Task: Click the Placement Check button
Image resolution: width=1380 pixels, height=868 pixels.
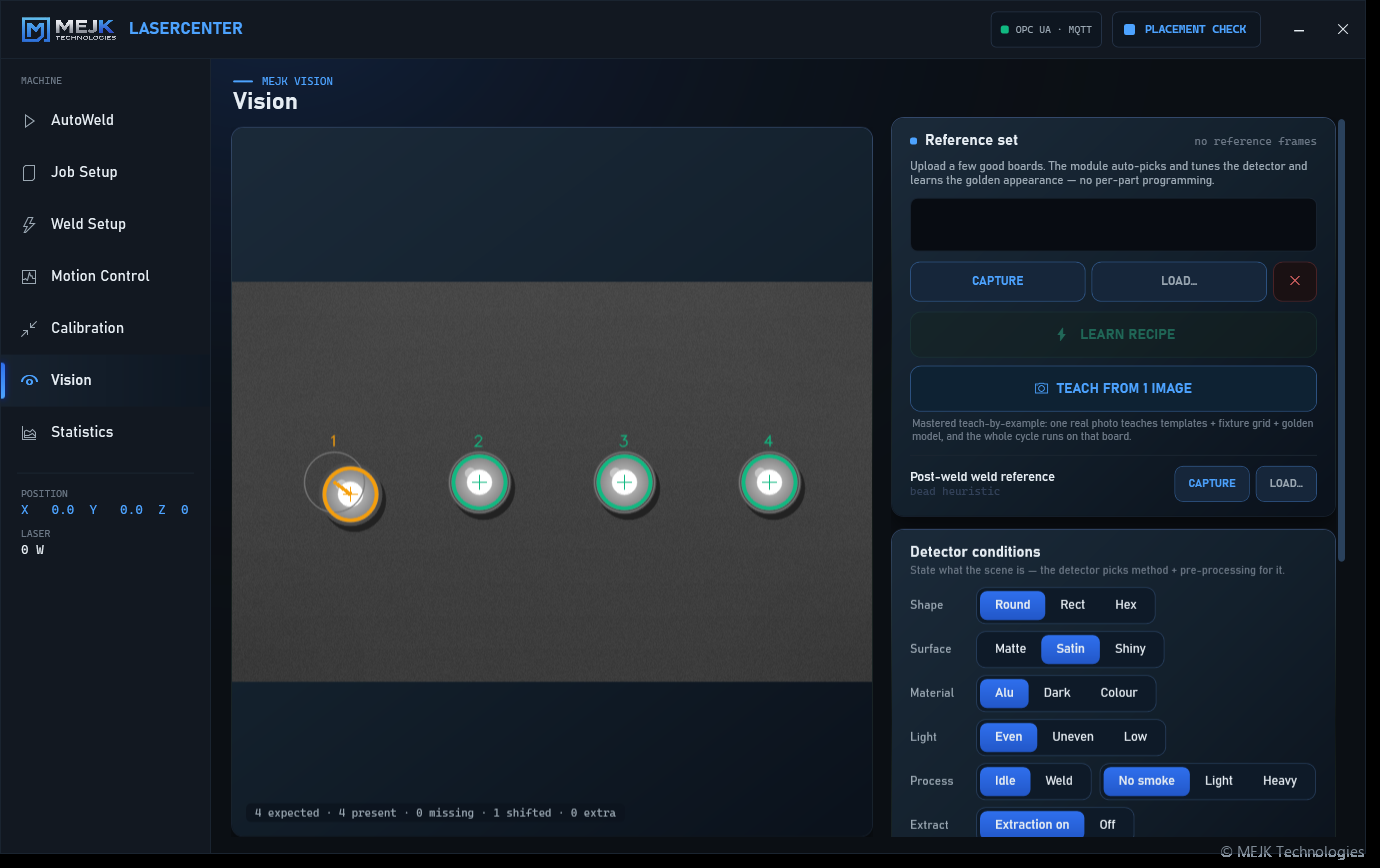Action: click(x=1186, y=30)
